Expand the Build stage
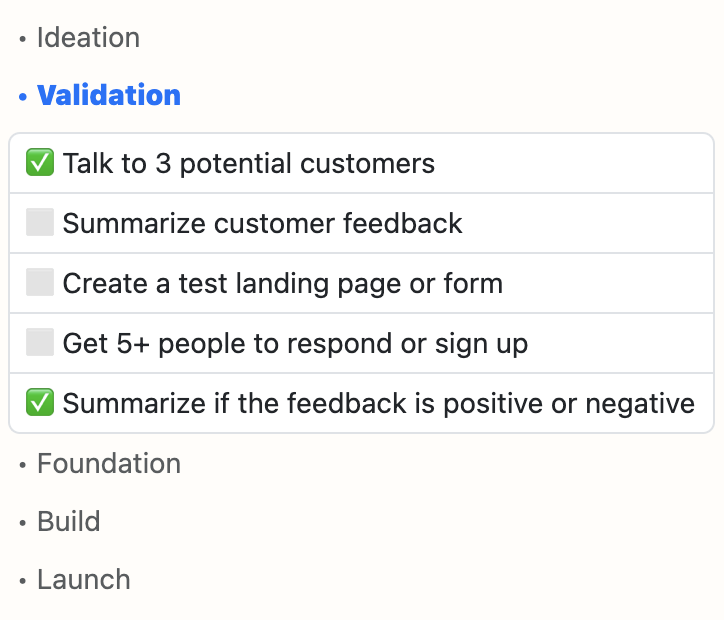 (69, 522)
